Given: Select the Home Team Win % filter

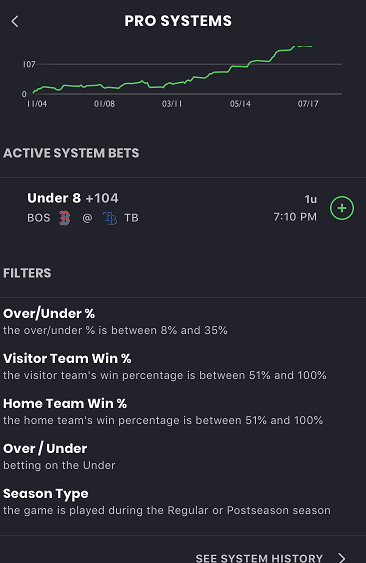Looking at the screenshot, I should point(163,411).
